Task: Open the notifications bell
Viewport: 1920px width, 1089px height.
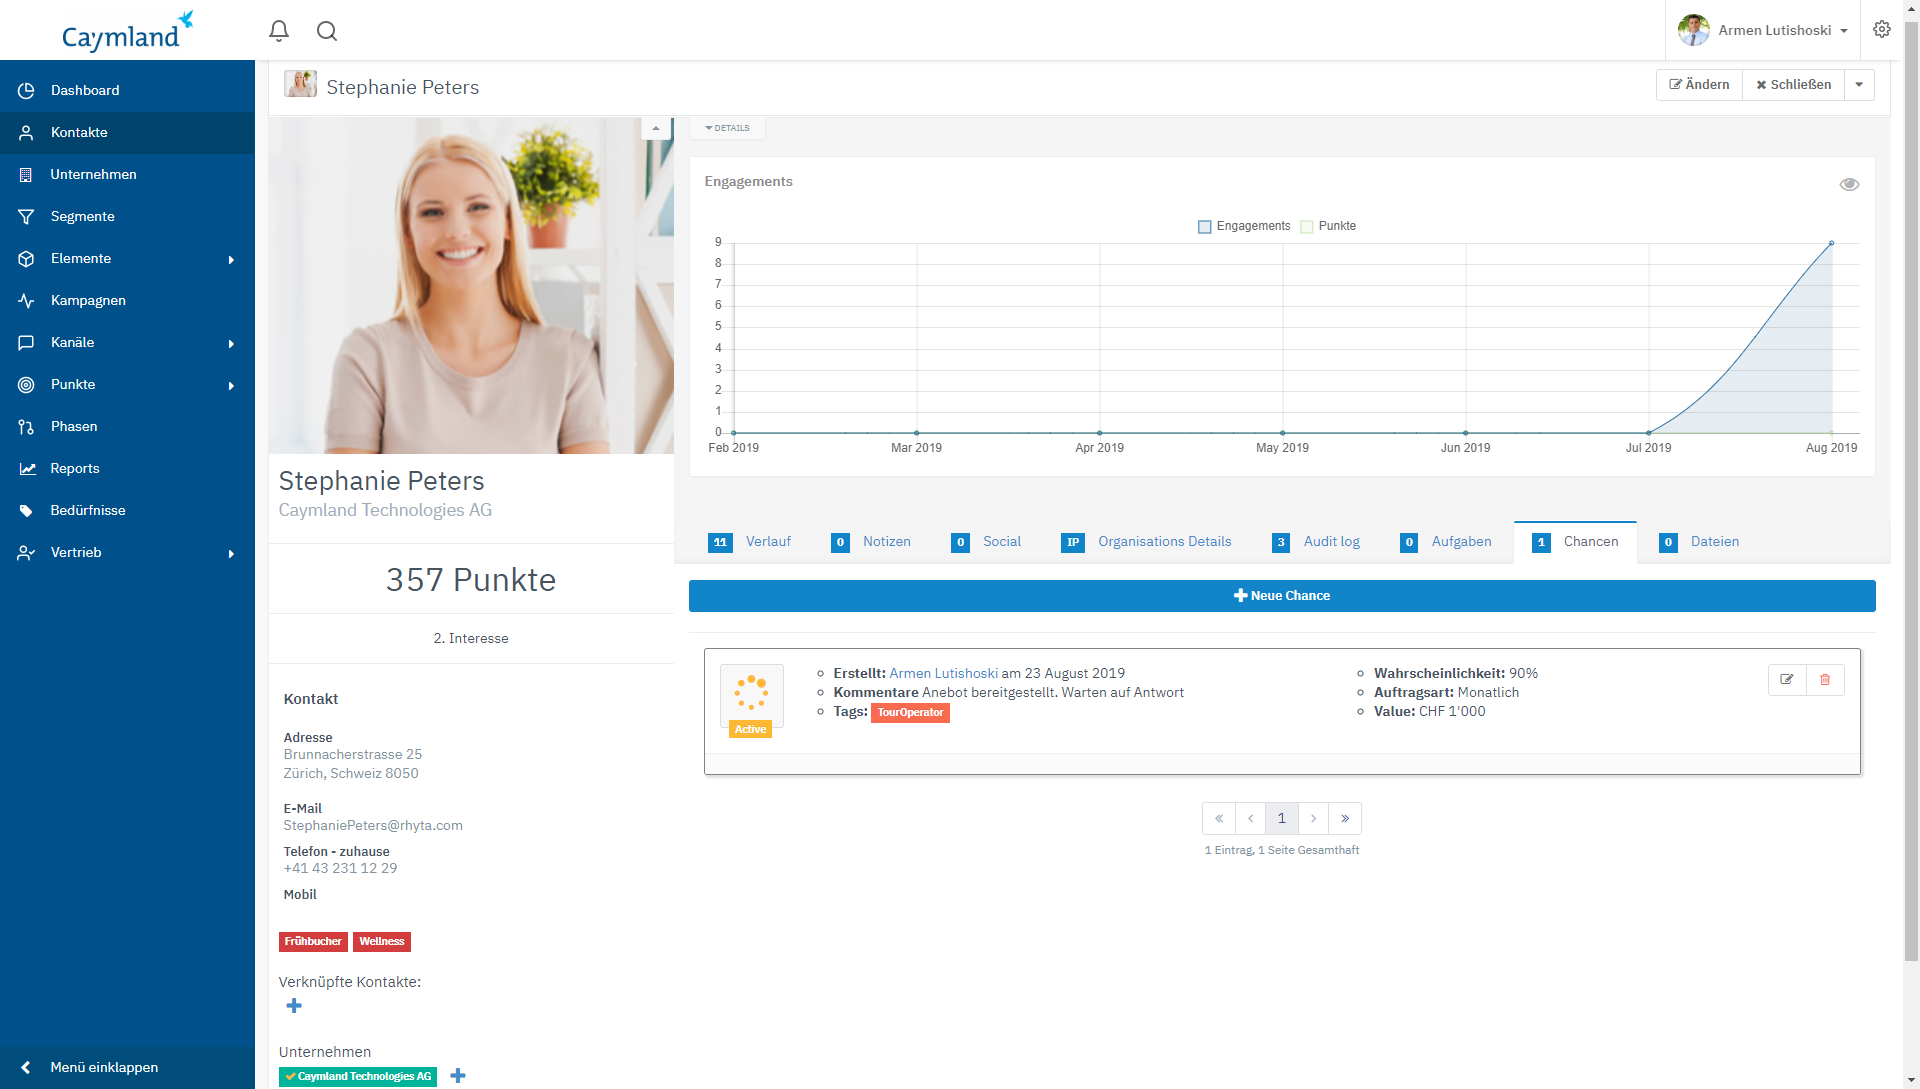Action: 279,31
